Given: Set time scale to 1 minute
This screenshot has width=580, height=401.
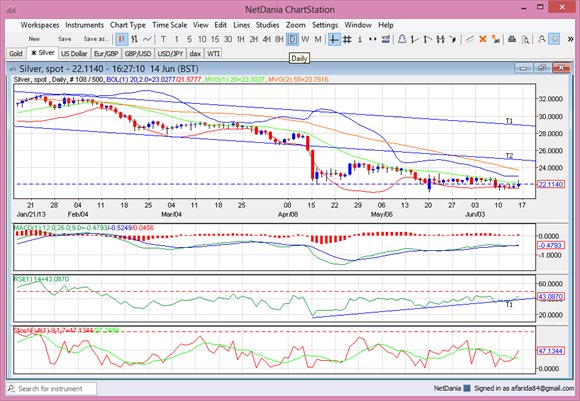Looking at the screenshot, I should (176, 39).
